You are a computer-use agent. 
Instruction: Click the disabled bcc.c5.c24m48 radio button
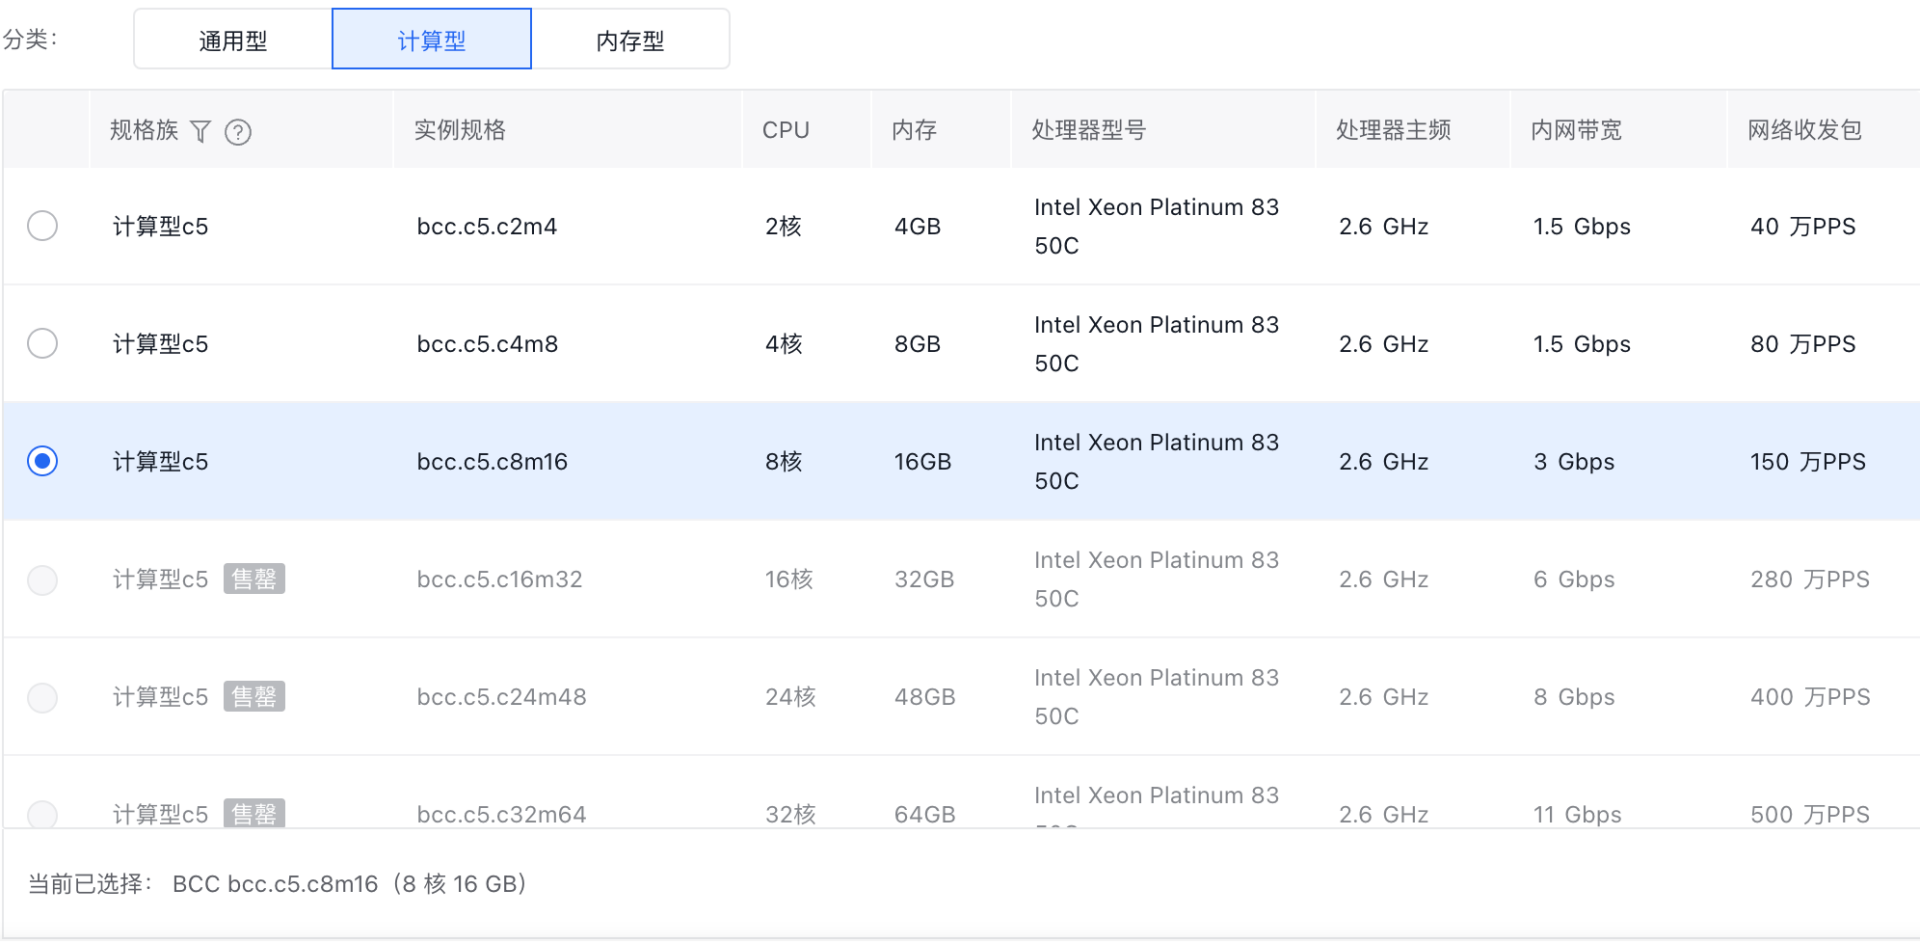coord(42,697)
